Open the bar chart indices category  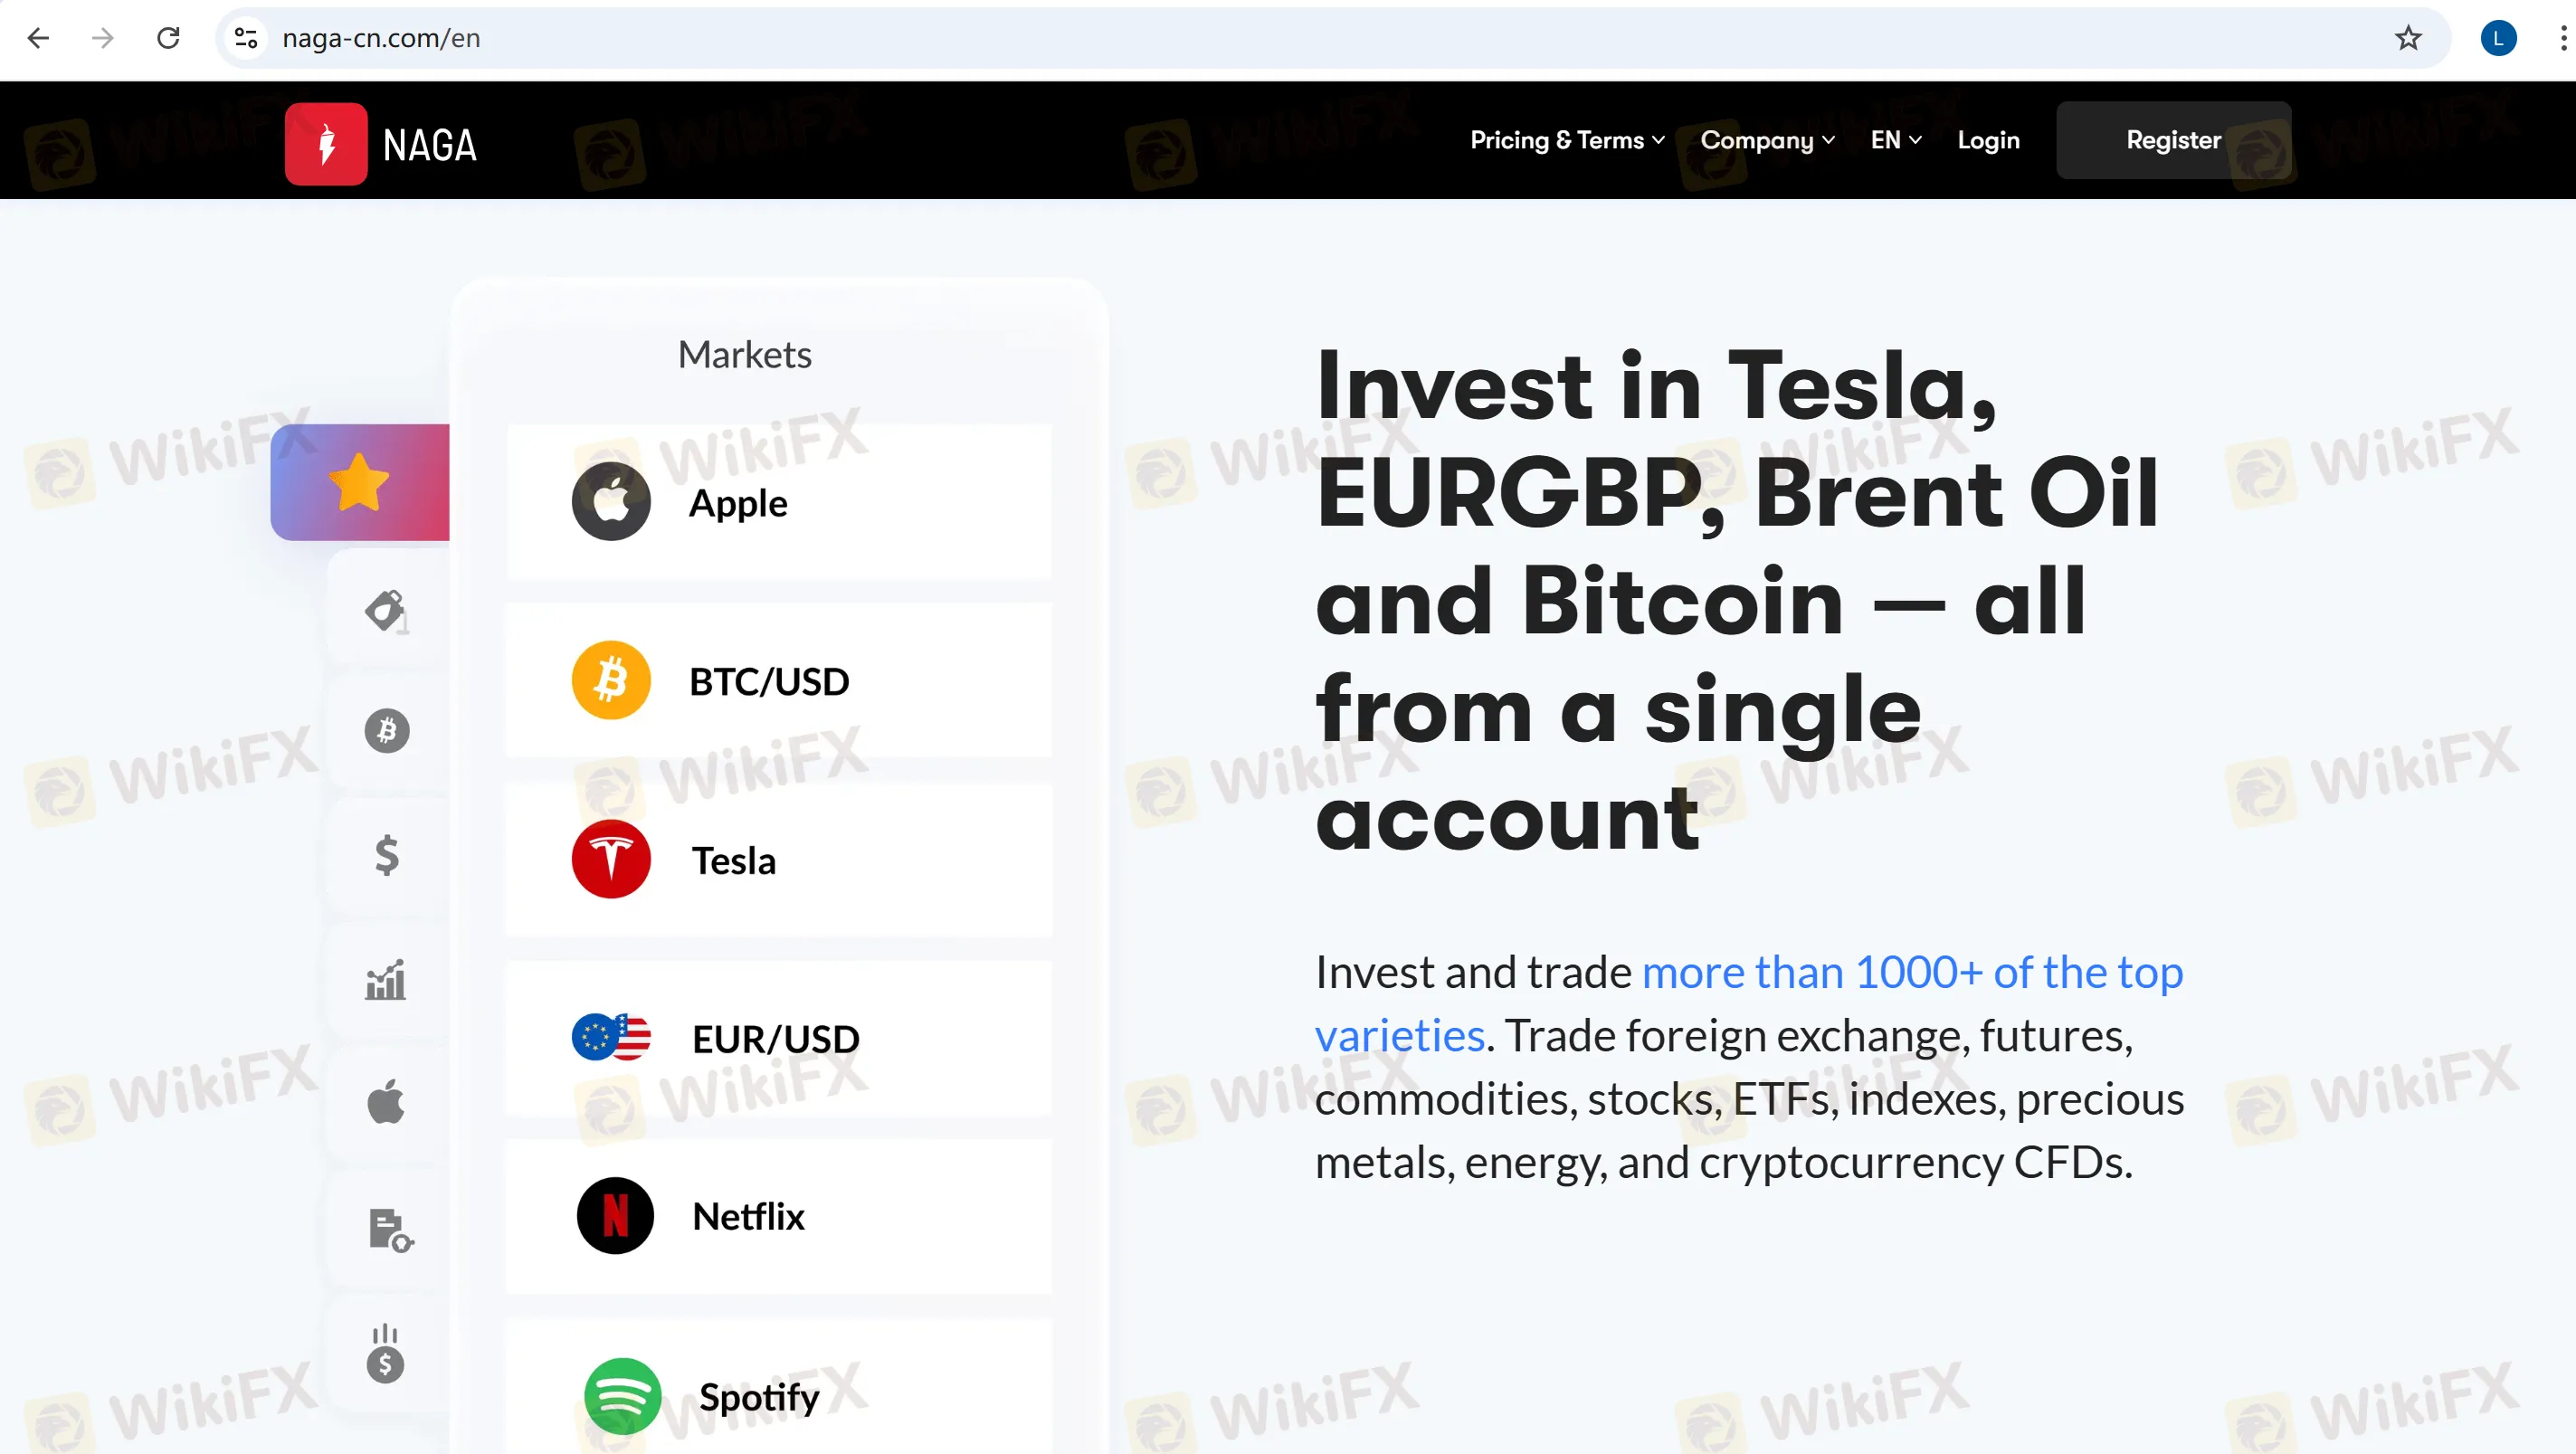click(386, 980)
